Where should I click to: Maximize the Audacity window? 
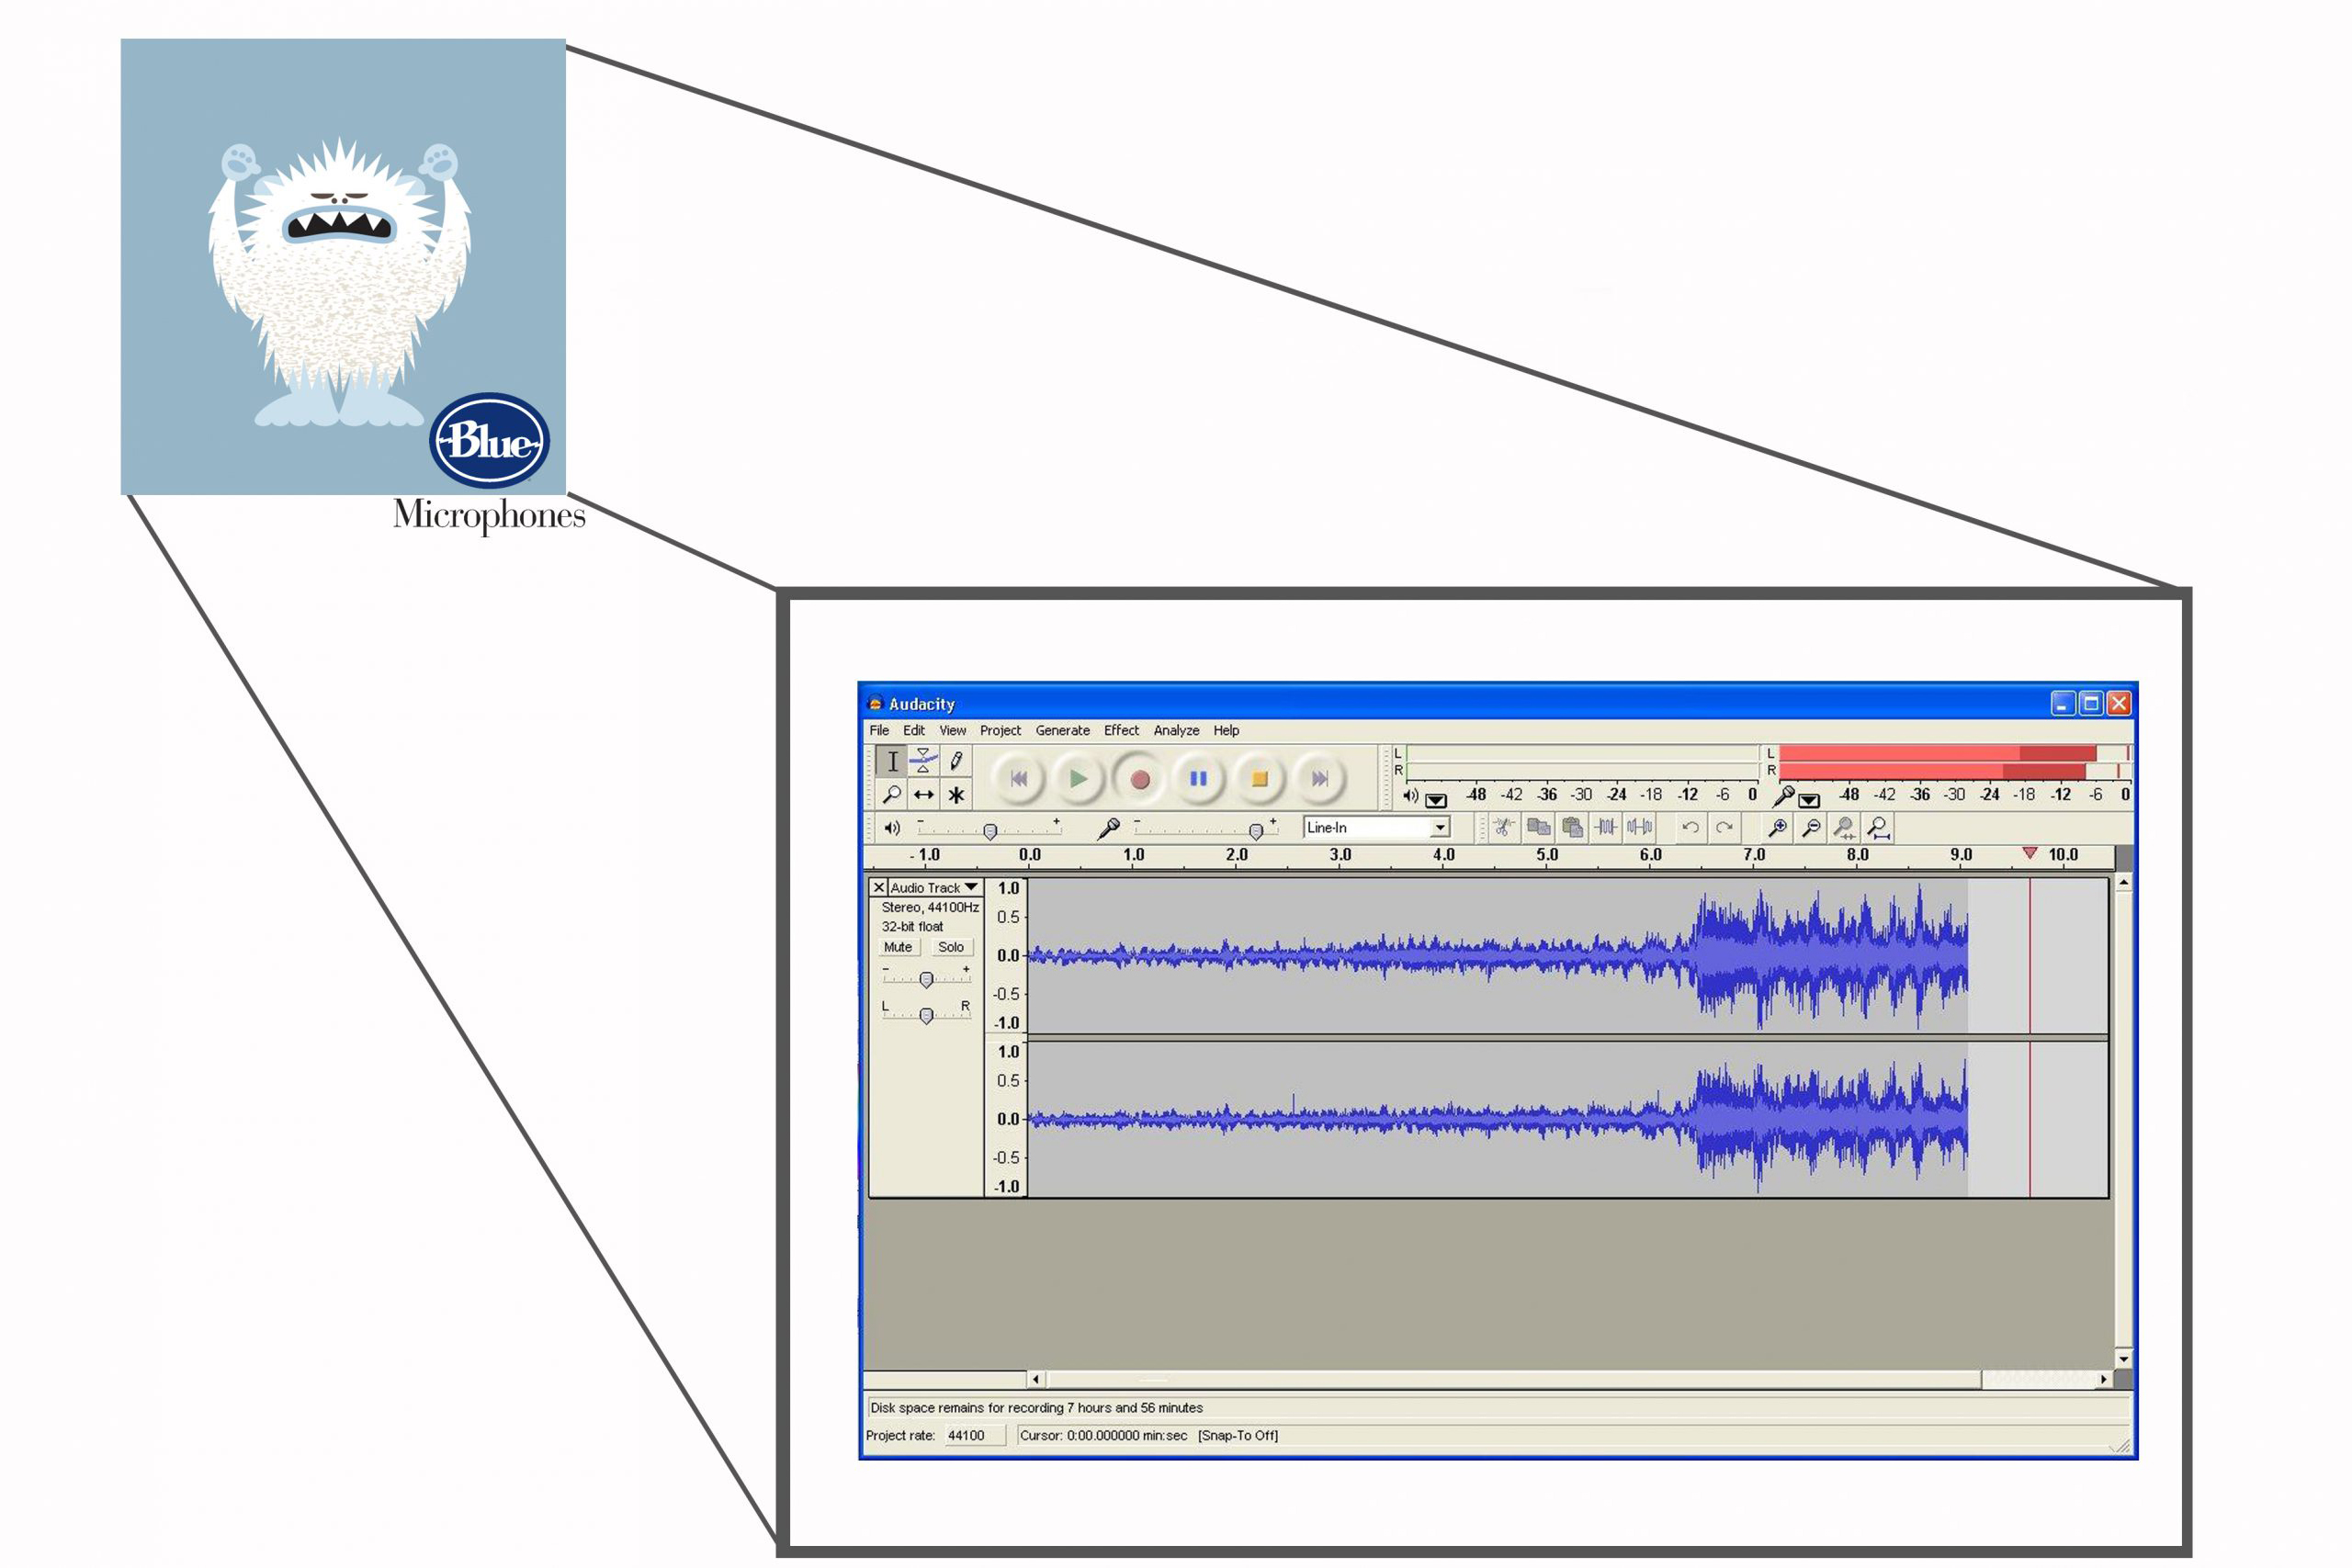(x=2090, y=703)
